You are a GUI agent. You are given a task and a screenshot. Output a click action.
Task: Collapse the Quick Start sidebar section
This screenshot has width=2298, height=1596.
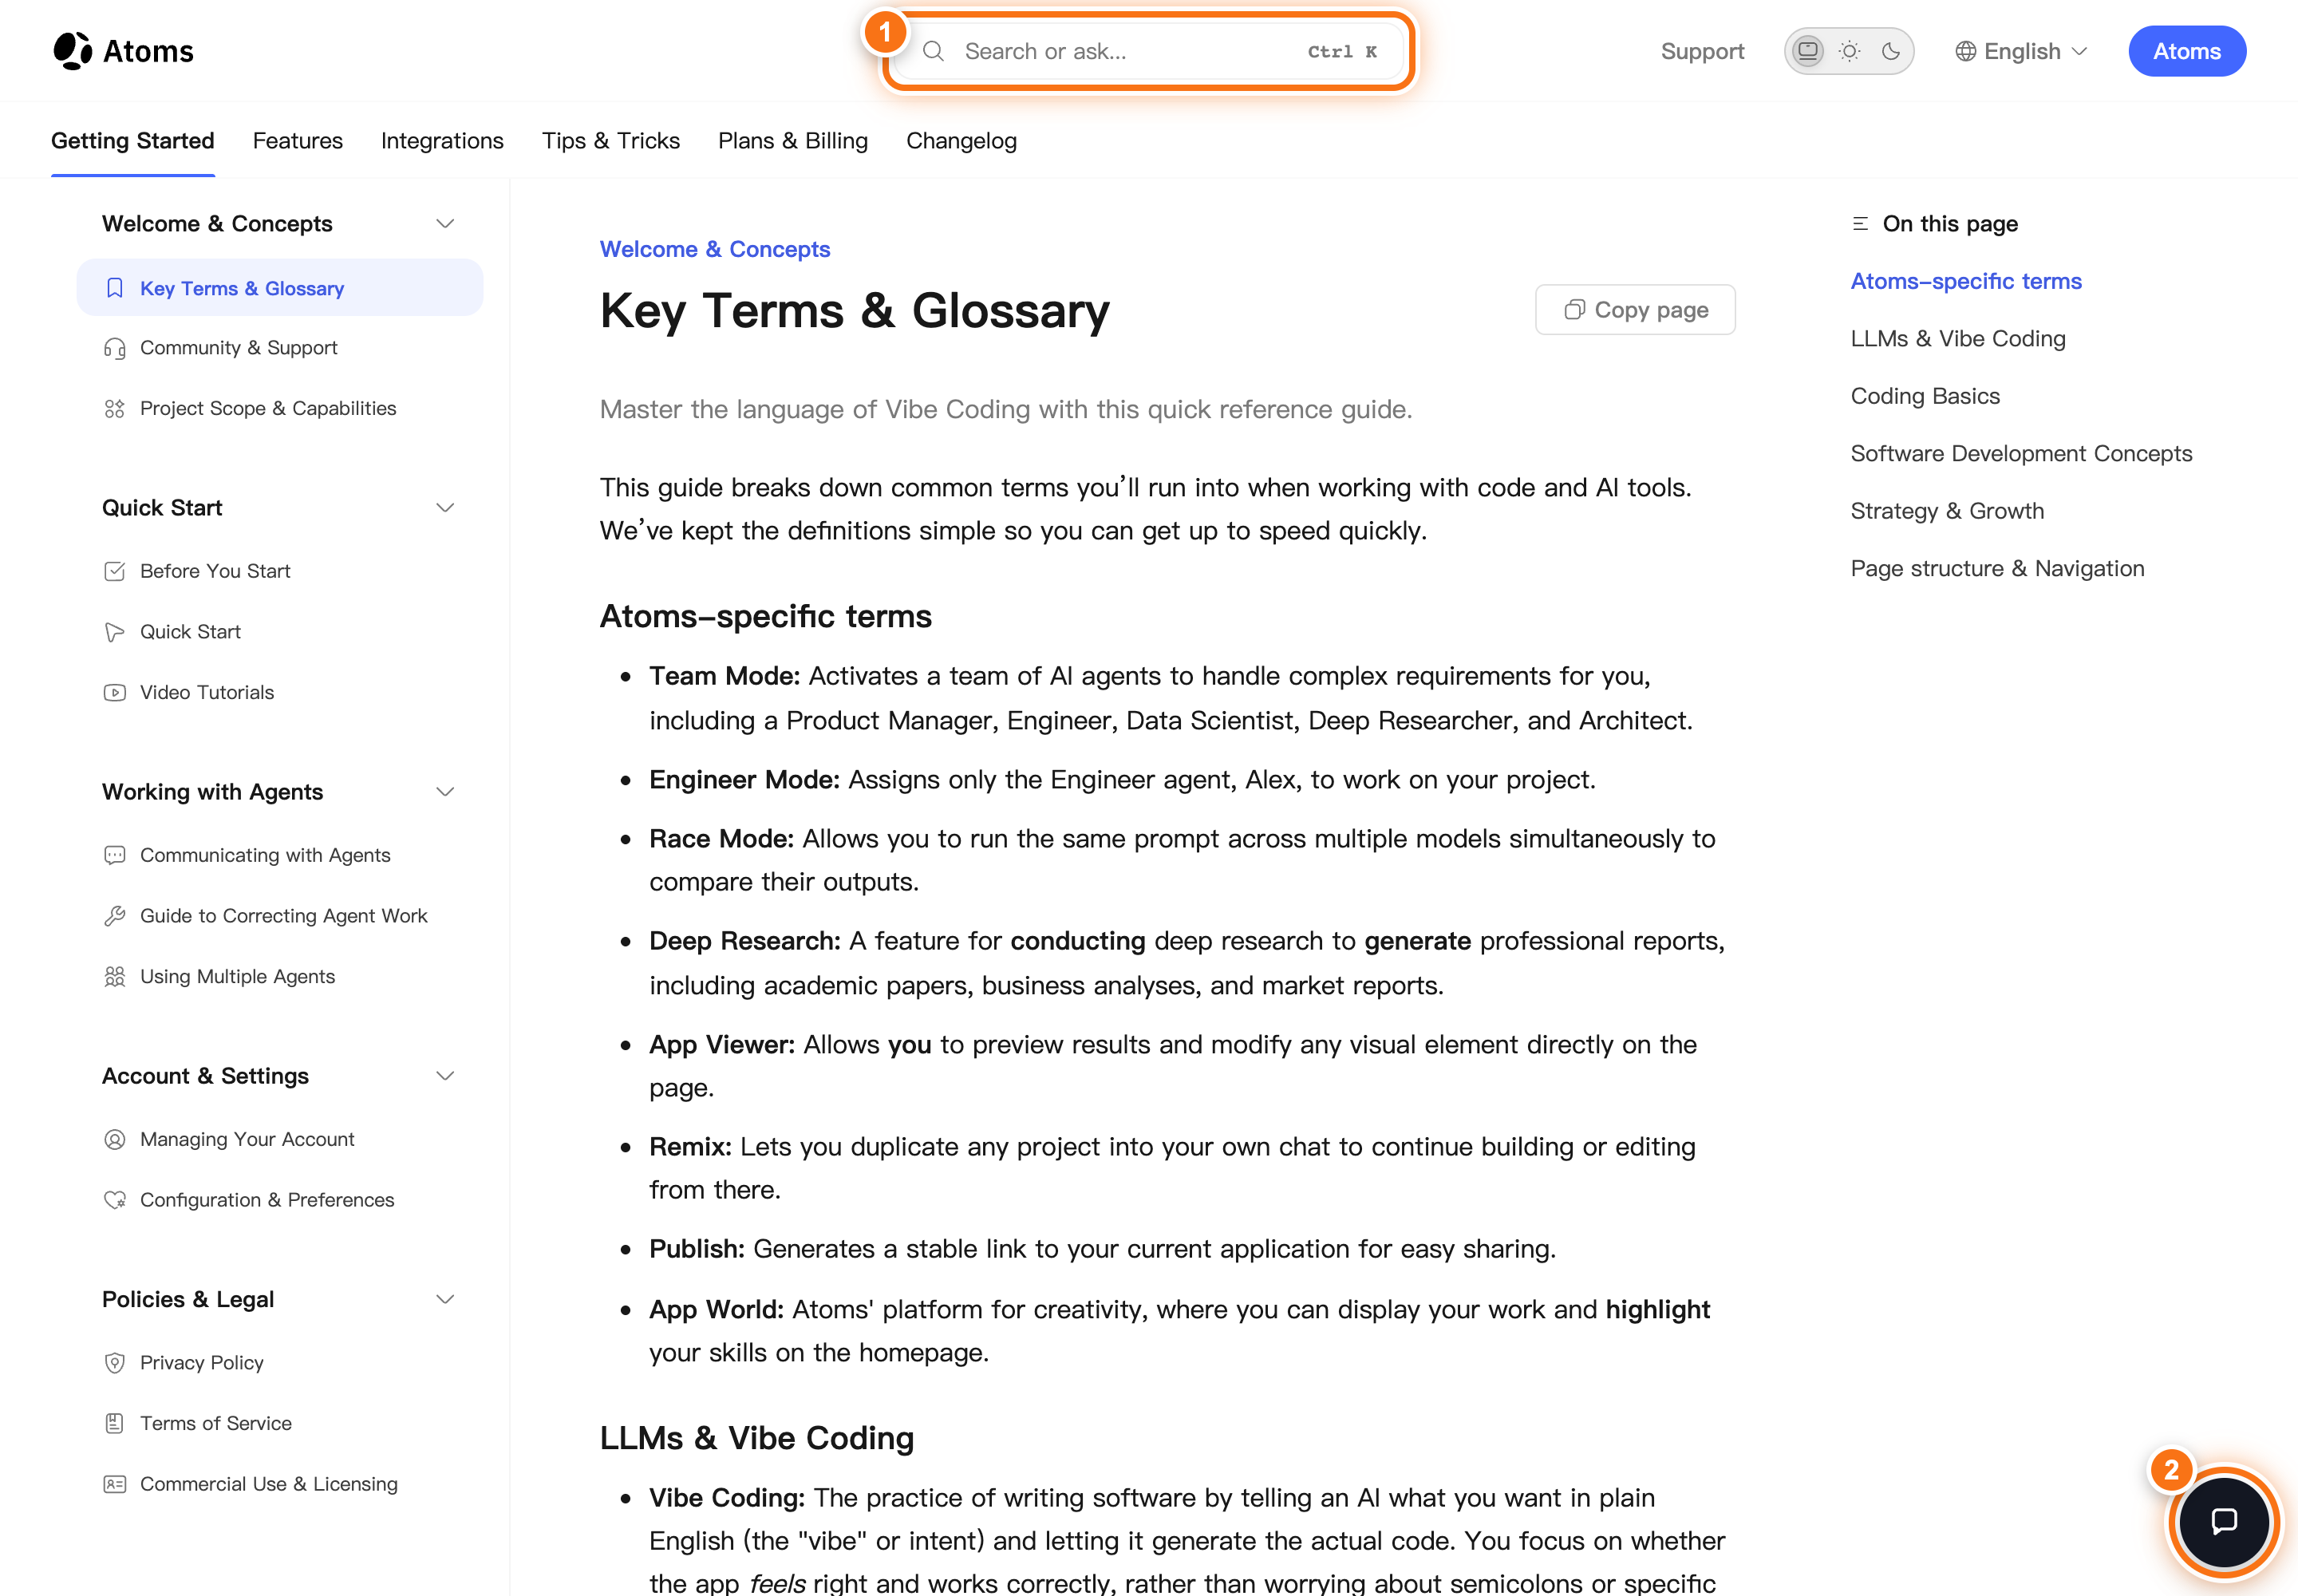[x=445, y=508]
